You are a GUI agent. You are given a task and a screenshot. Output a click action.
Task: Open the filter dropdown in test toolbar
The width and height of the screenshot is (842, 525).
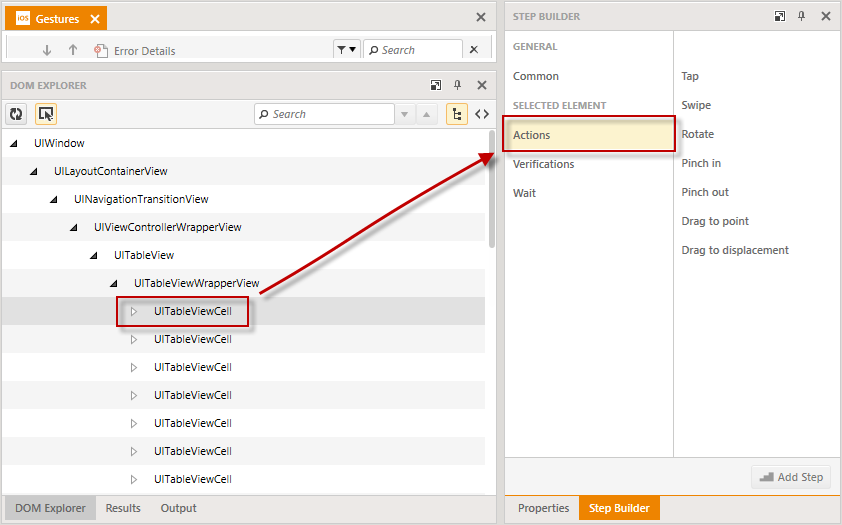[346, 49]
